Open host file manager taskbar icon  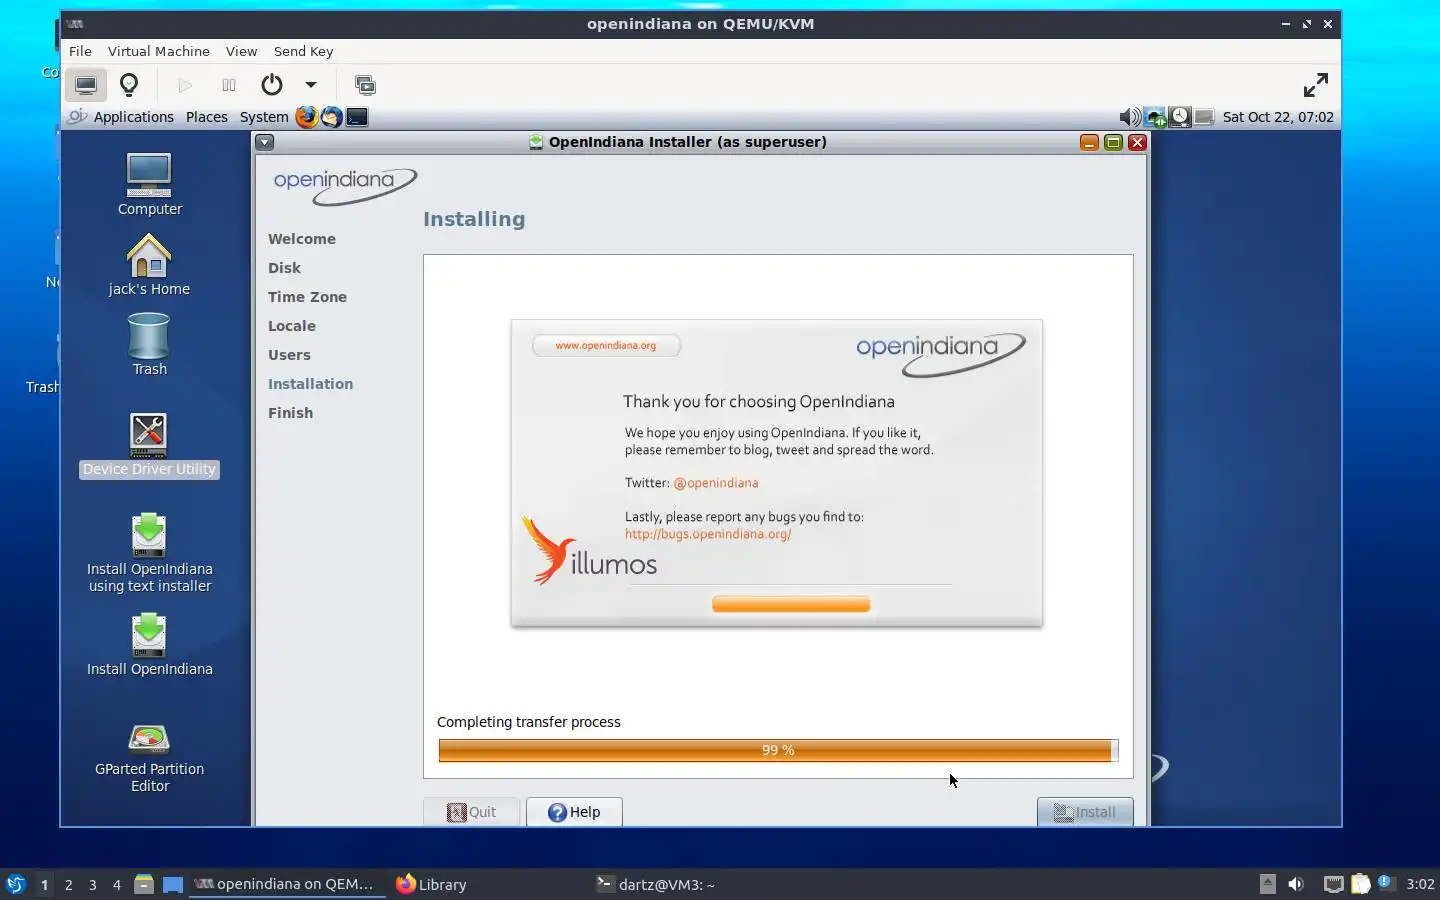coord(144,884)
